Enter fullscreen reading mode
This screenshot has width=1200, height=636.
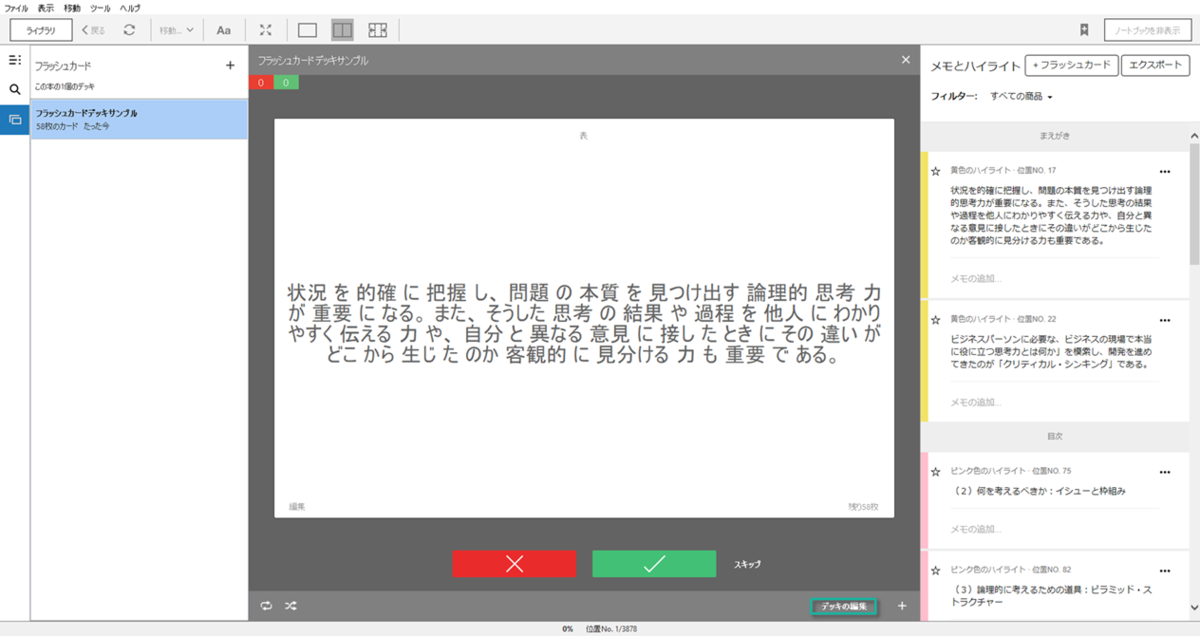click(264, 29)
